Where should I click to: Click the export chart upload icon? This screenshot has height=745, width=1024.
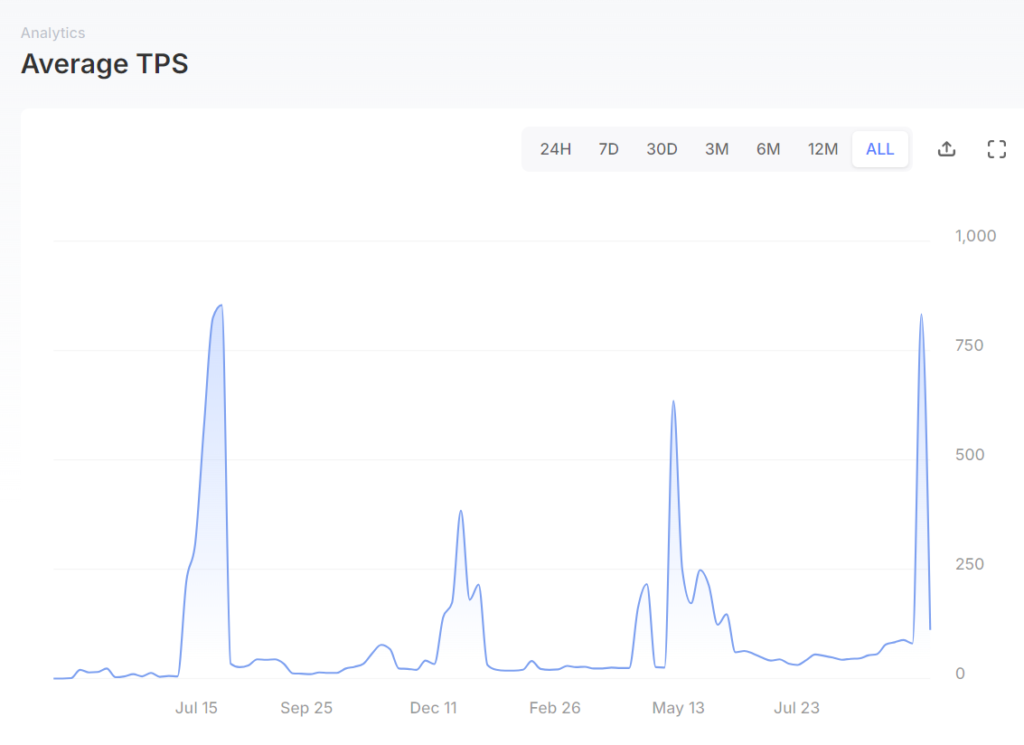946,149
